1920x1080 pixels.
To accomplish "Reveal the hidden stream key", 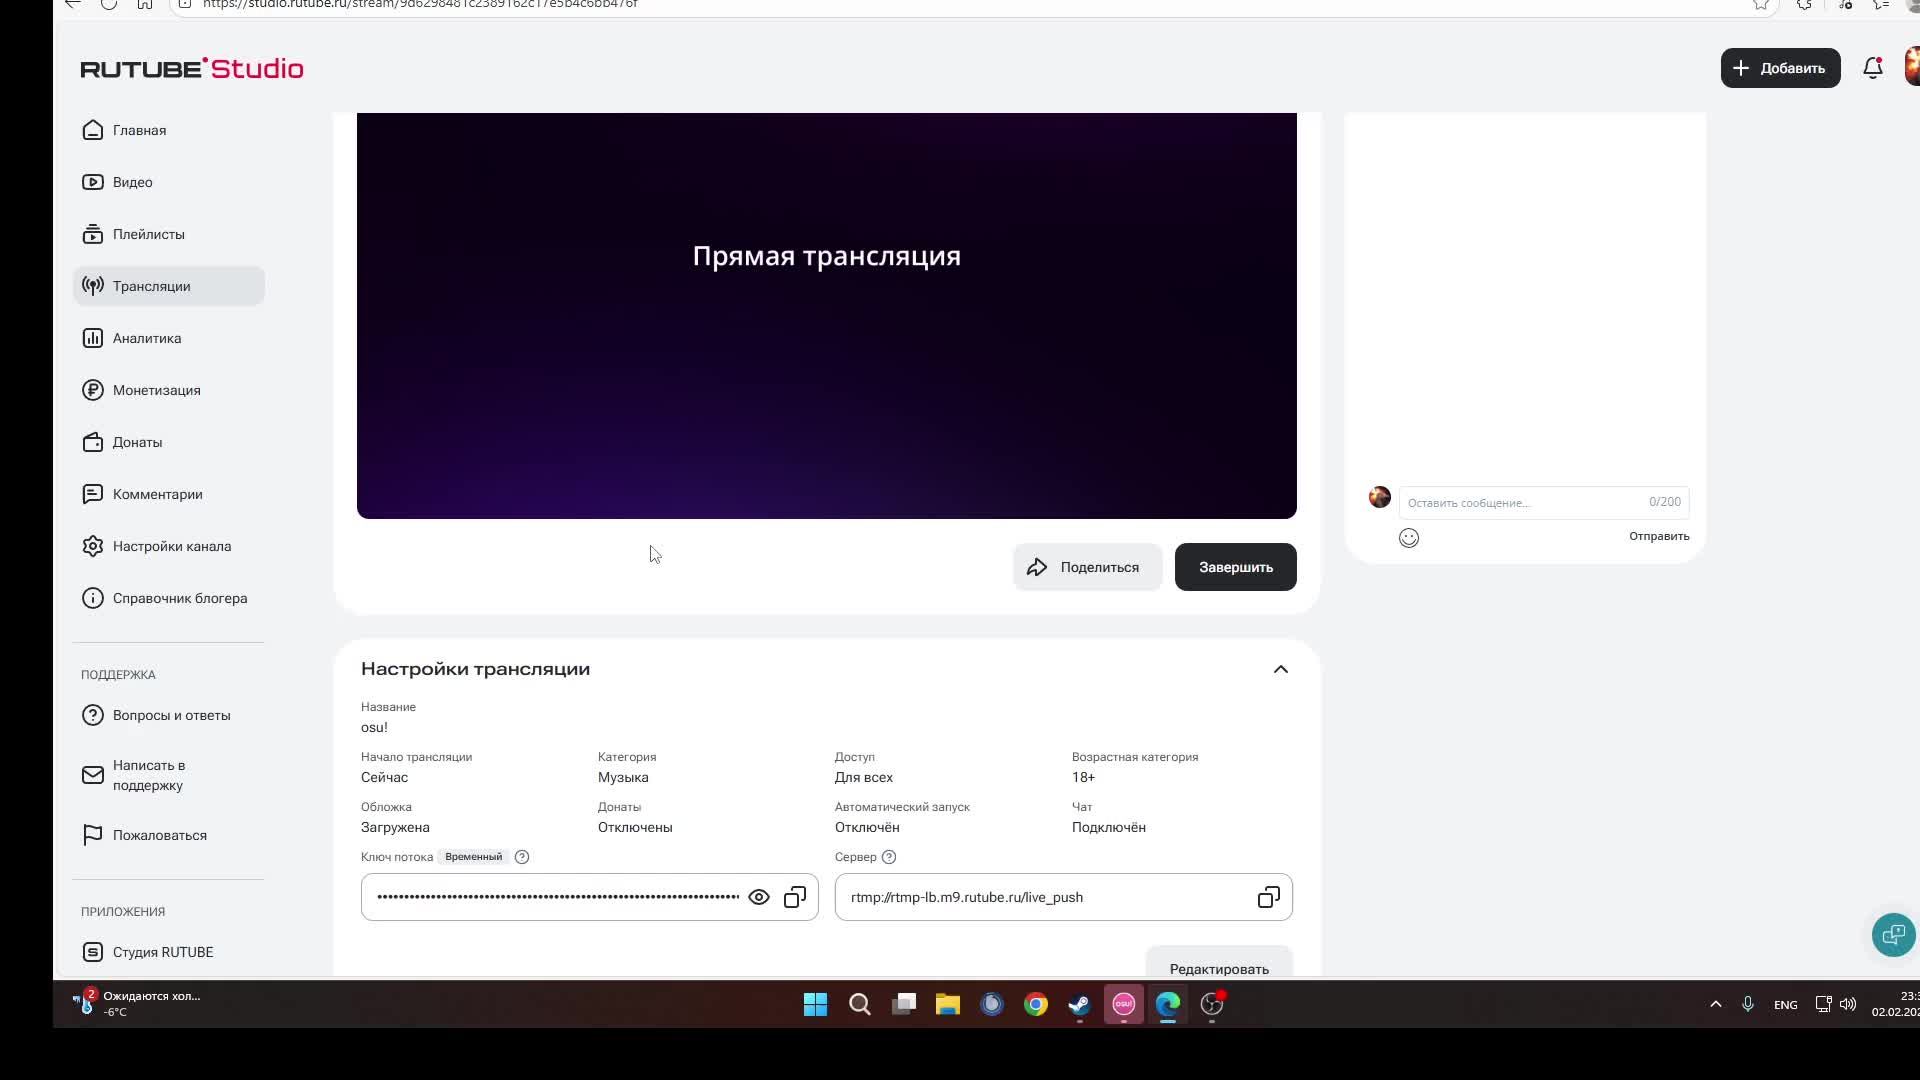I will (x=759, y=897).
